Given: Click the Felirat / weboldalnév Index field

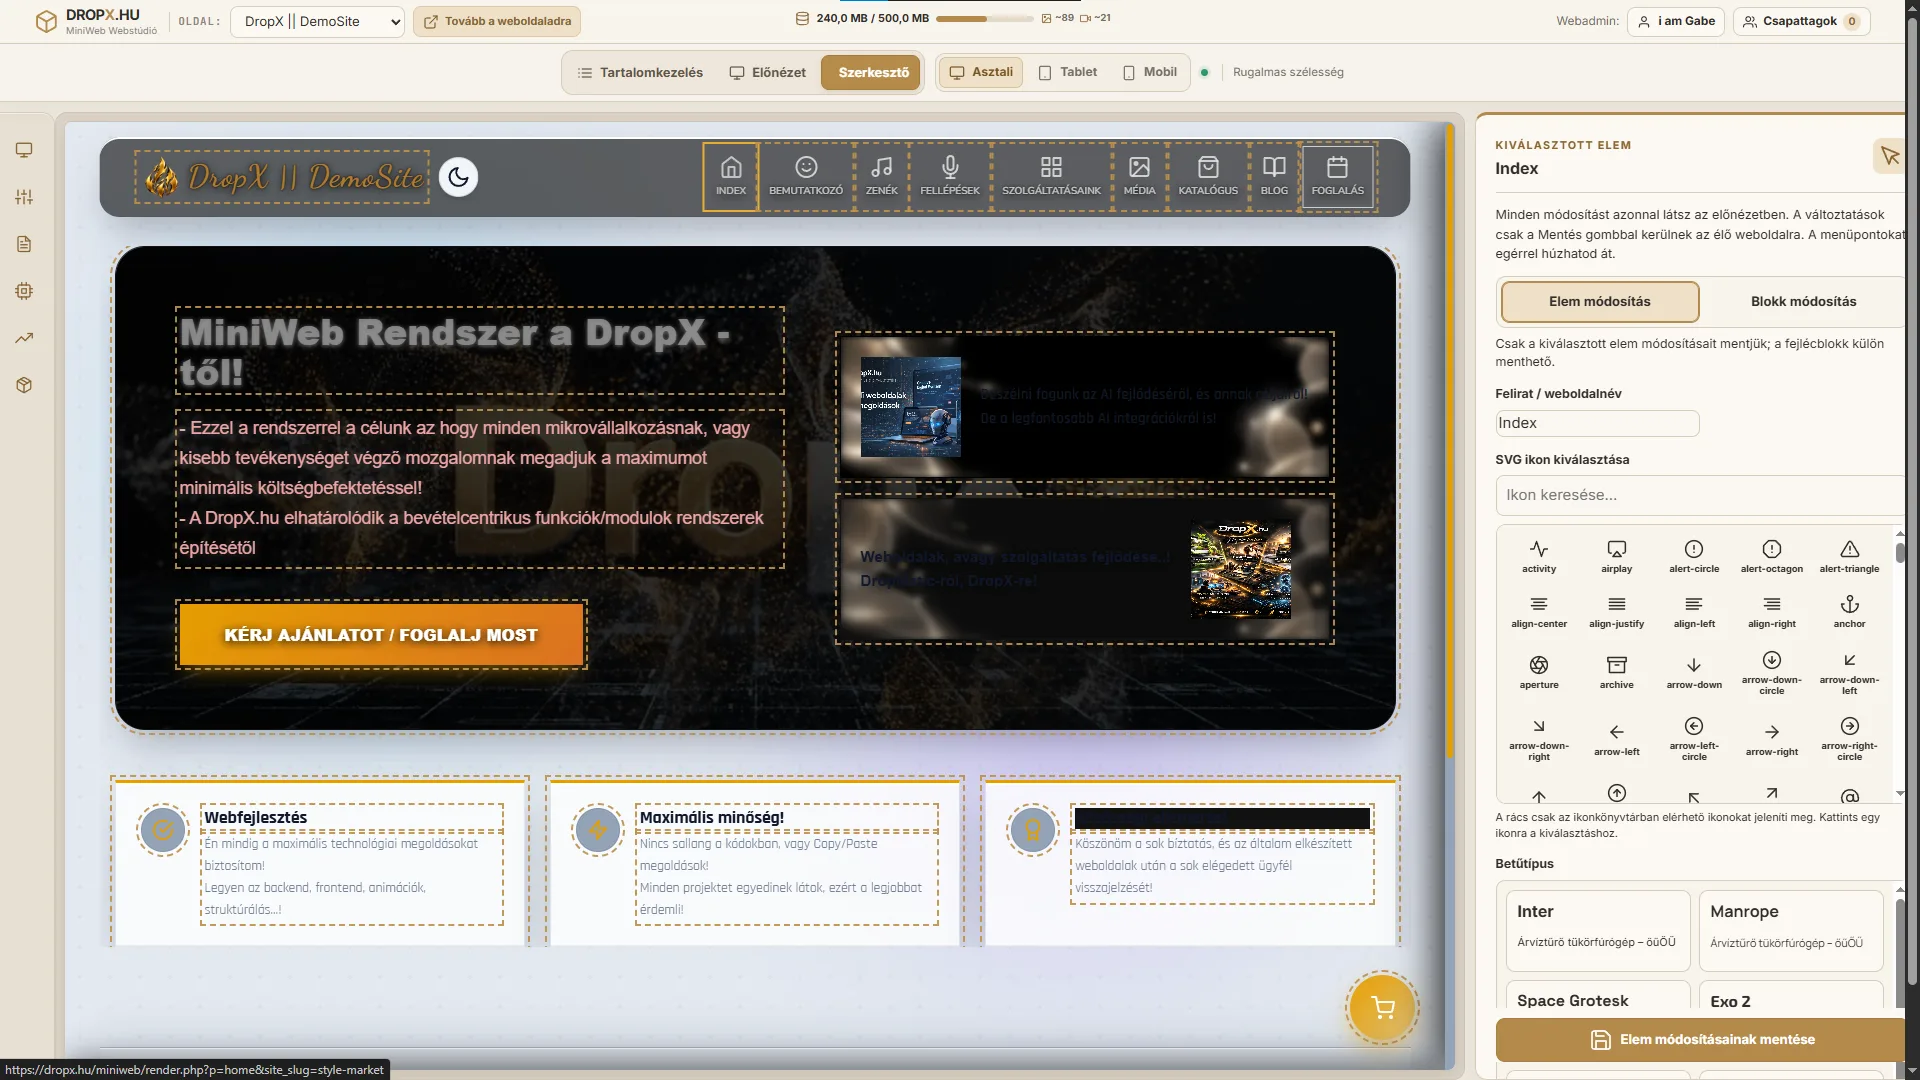Looking at the screenshot, I should [x=1597, y=423].
